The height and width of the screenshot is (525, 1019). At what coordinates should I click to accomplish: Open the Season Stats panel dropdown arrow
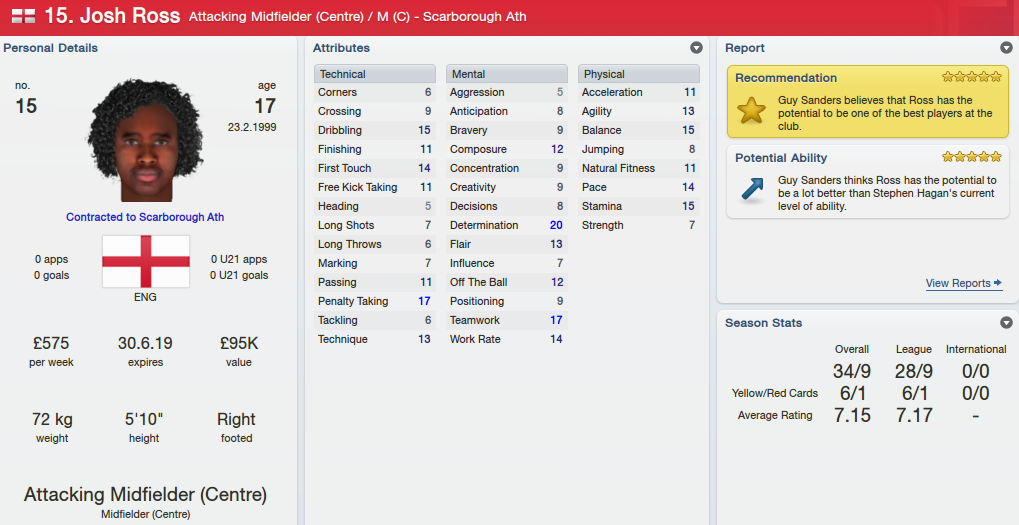coord(1006,322)
